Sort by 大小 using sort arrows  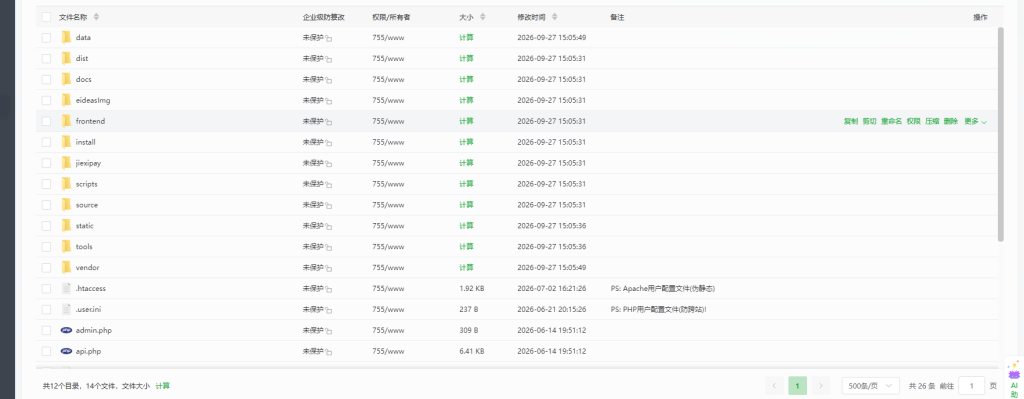483,17
